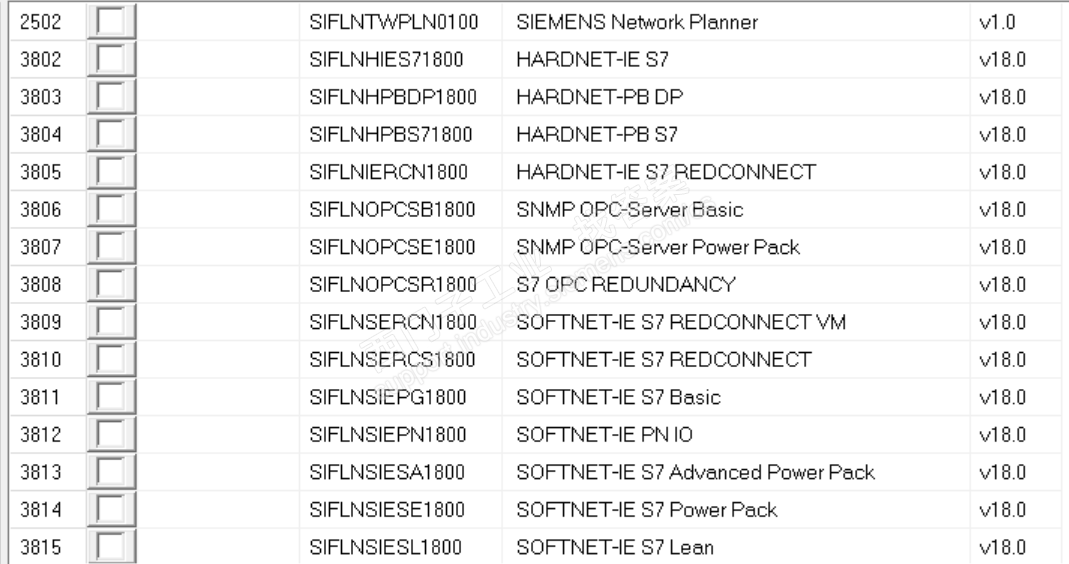
Task: Enable the HARDNET-PB DP checkbox
Action: (x=111, y=97)
